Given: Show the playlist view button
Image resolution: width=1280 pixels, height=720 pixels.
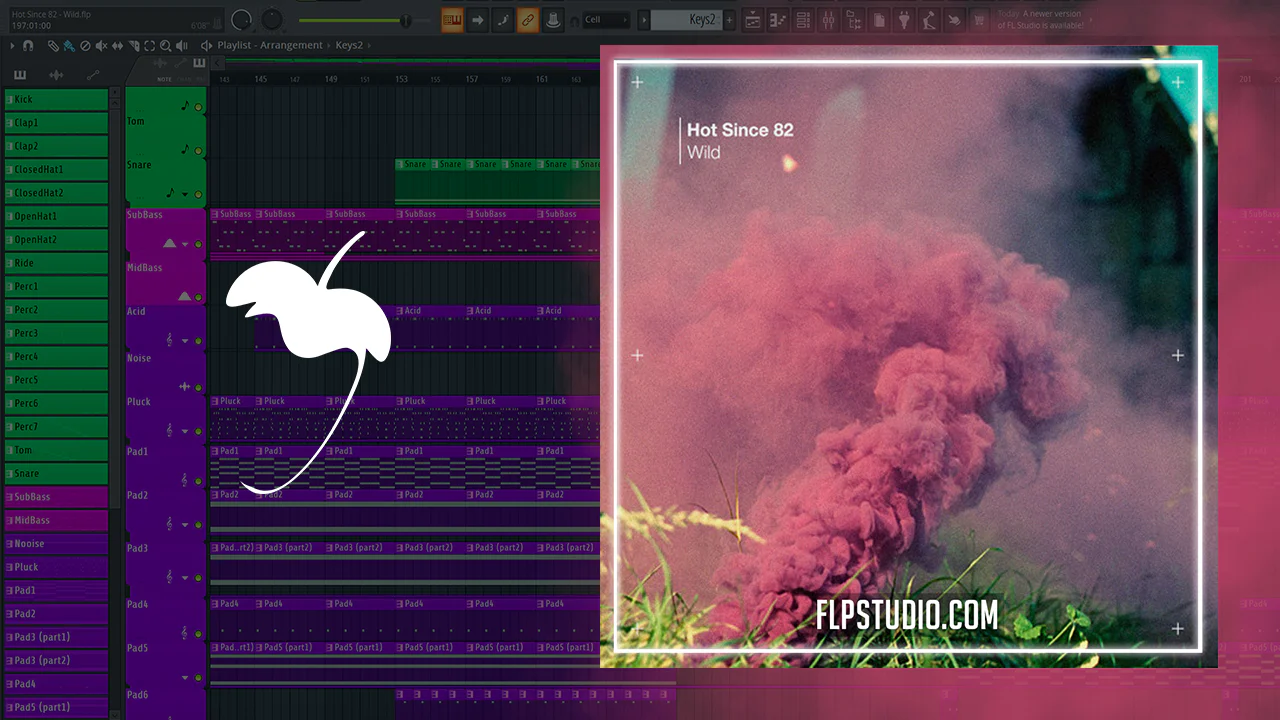Looking at the screenshot, I should pyautogui.click(x=753, y=20).
